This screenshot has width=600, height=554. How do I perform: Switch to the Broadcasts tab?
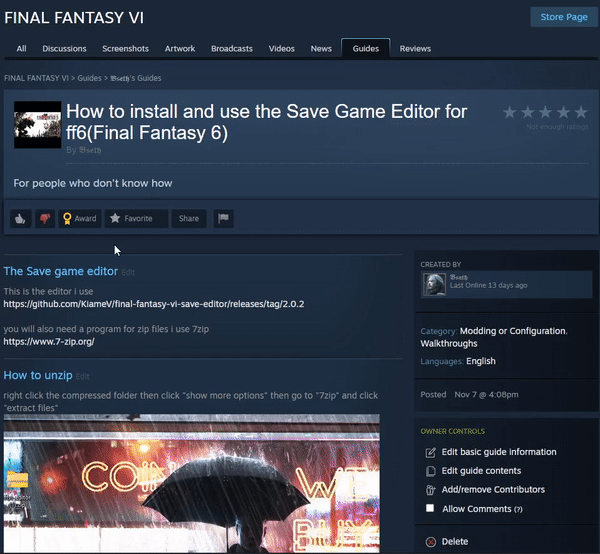point(232,49)
